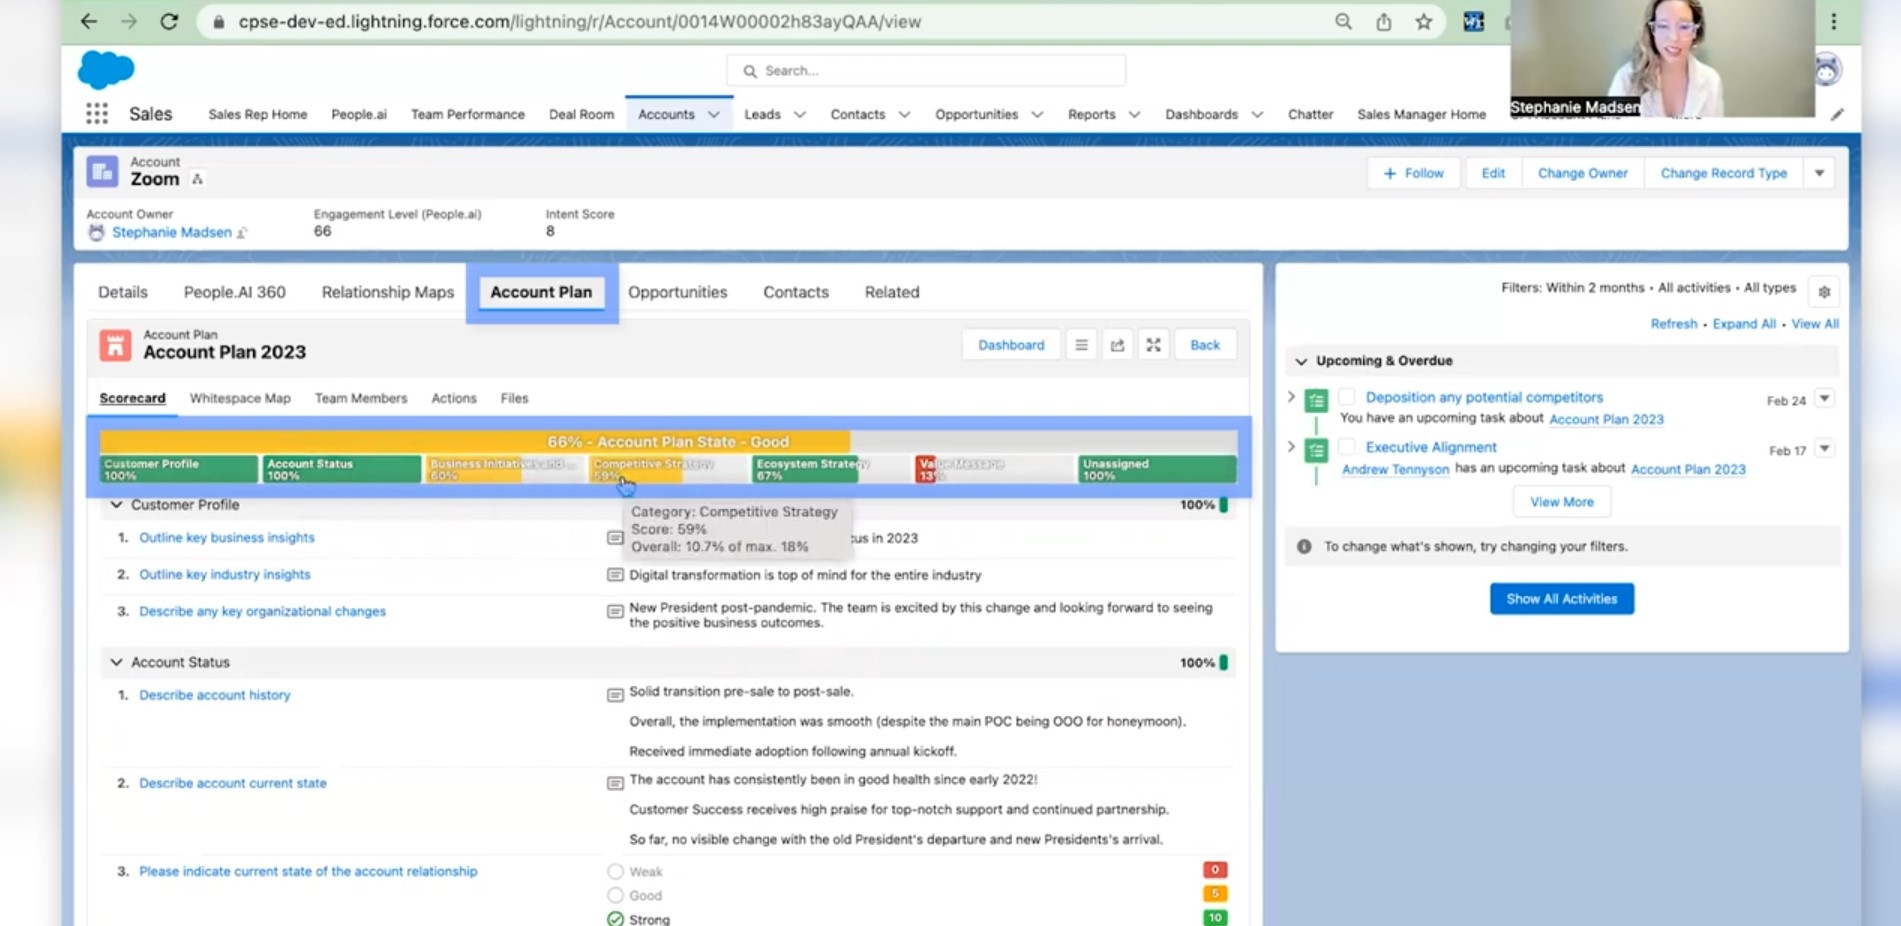Open the People.AI 360 tab
The height and width of the screenshot is (926, 1901).
234,292
